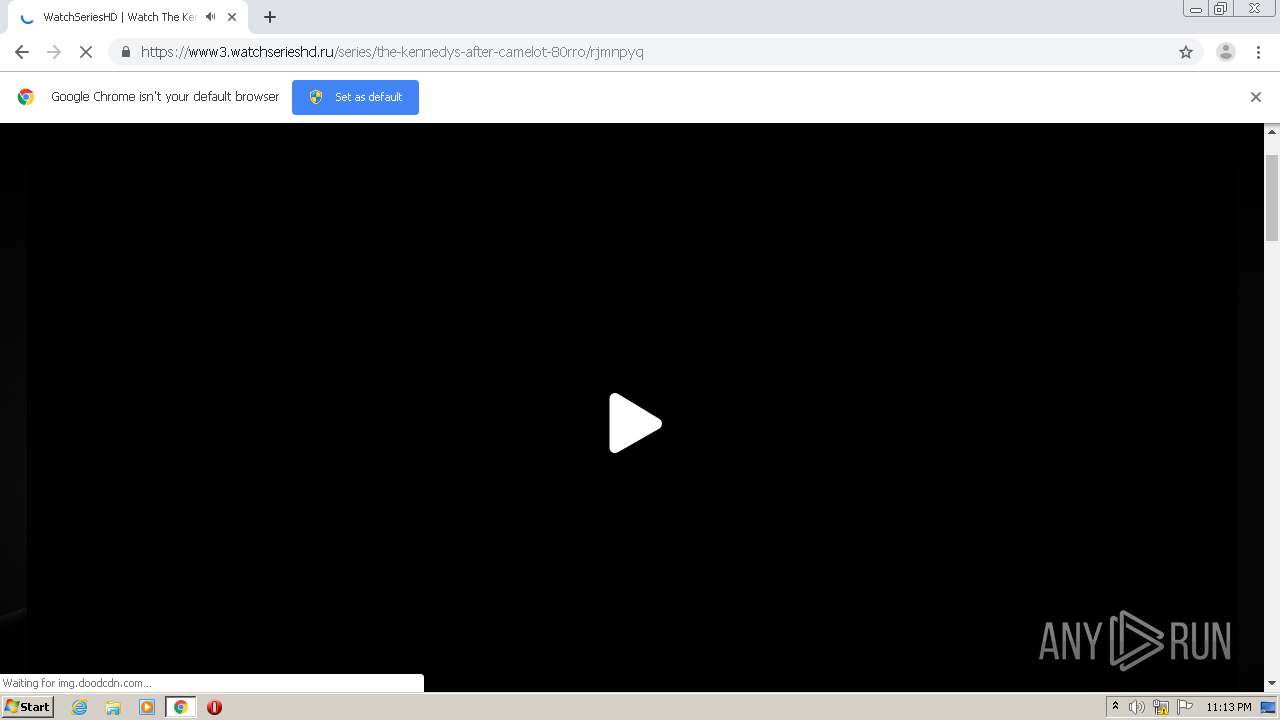Viewport: 1280px width, 720px height.
Task: Restore down the Chrome window
Action: pyautogui.click(x=1221, y=9)
